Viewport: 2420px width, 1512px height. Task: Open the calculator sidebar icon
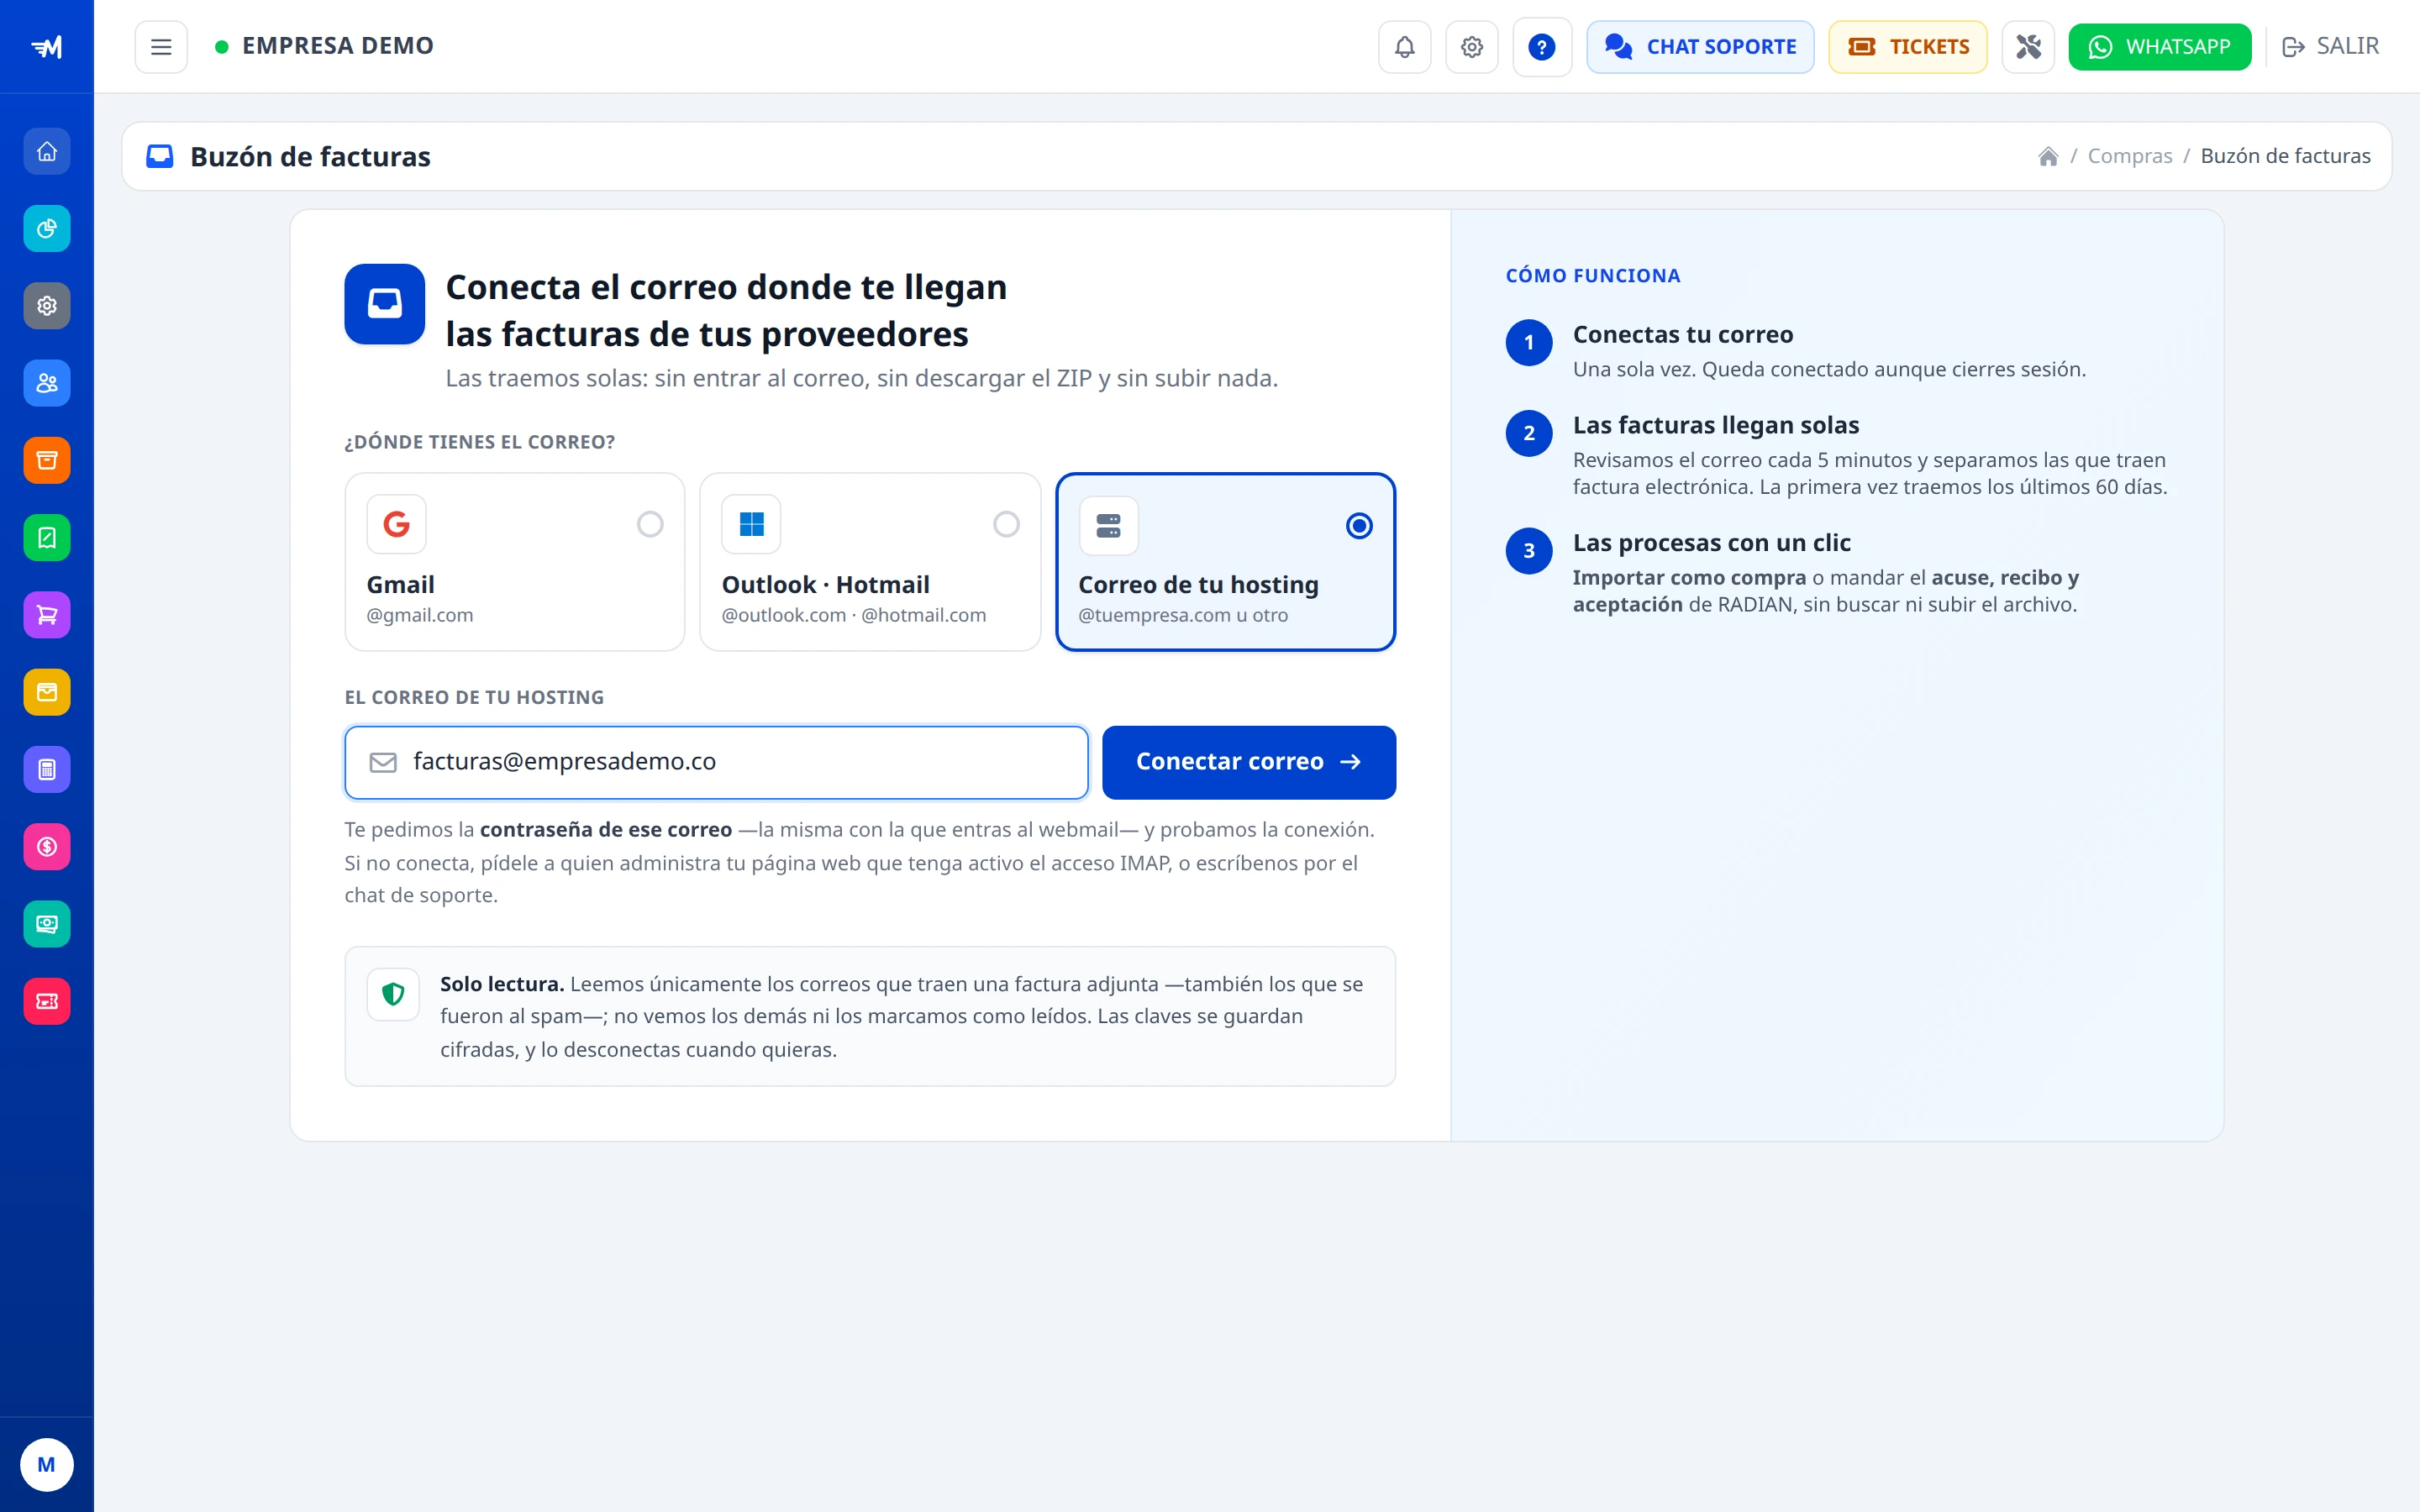47,770
